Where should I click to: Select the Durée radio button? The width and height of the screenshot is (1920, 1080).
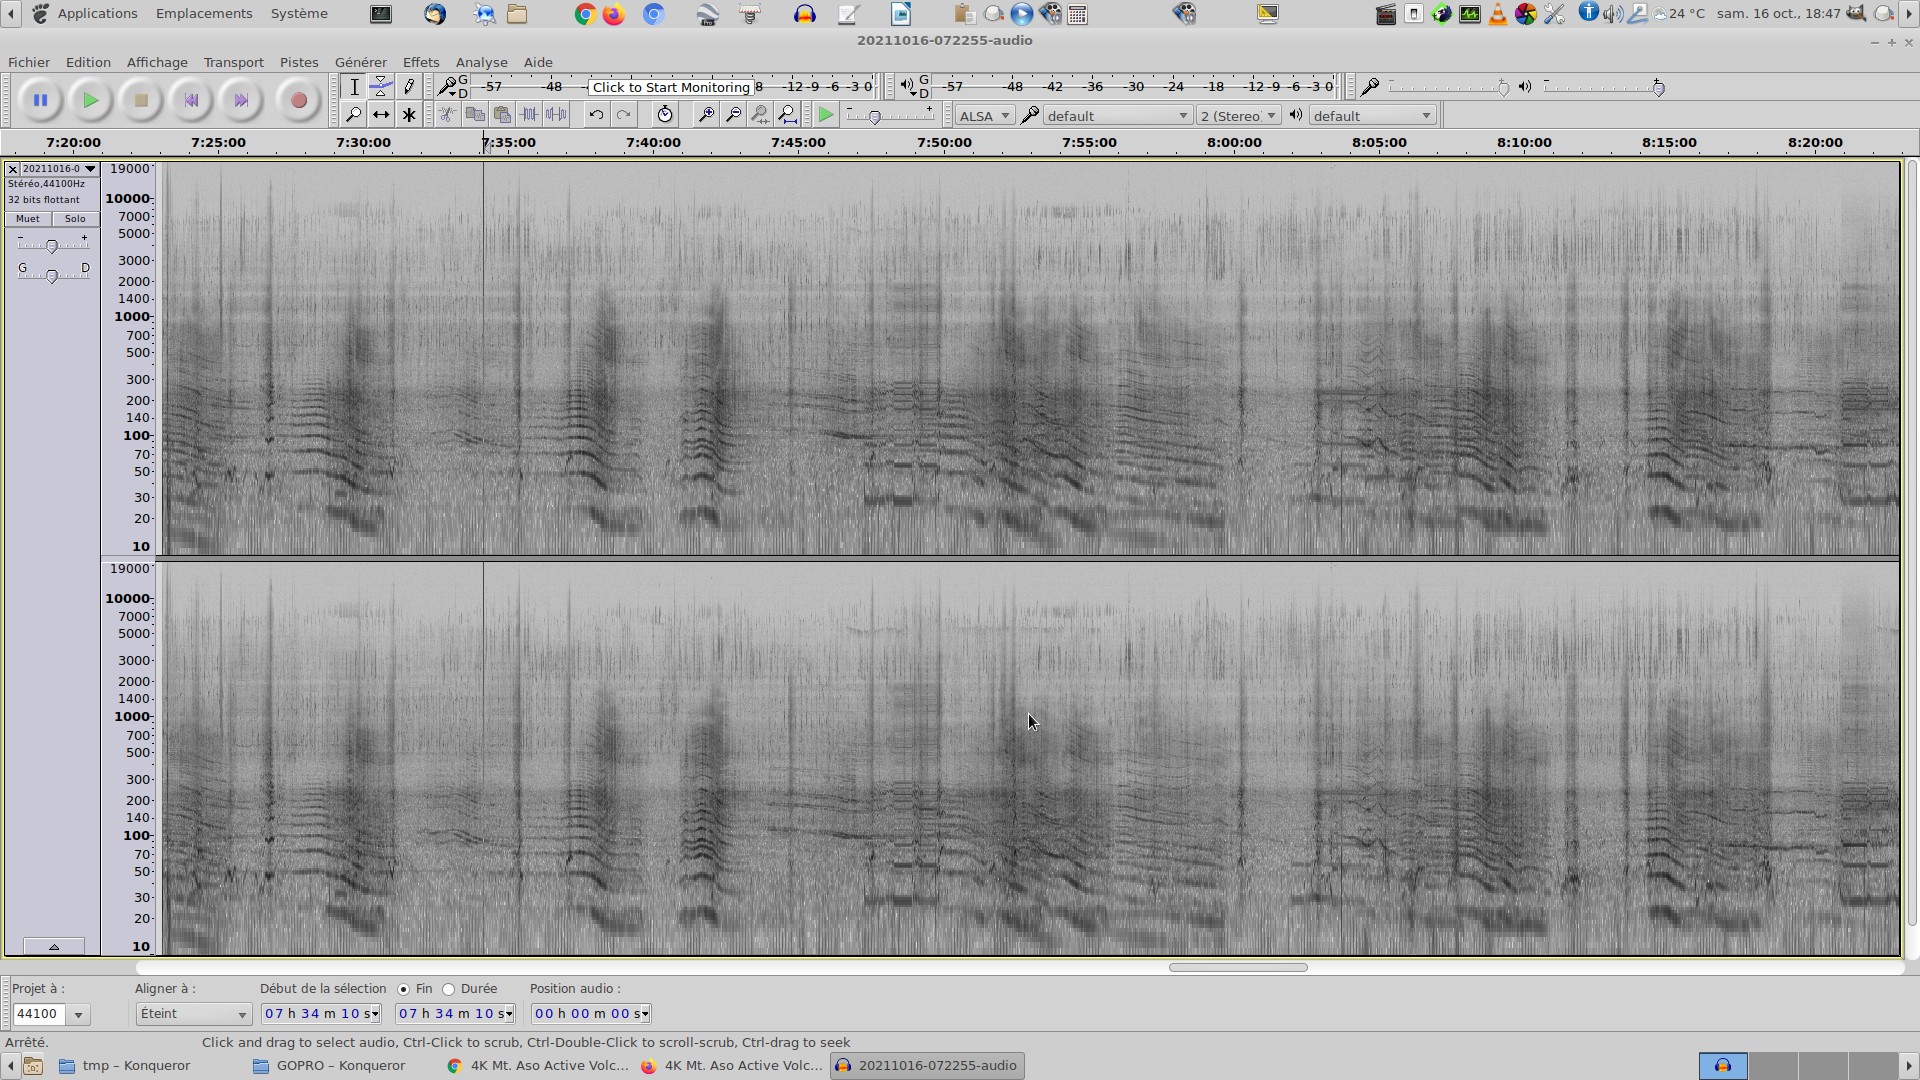point(449,990)
